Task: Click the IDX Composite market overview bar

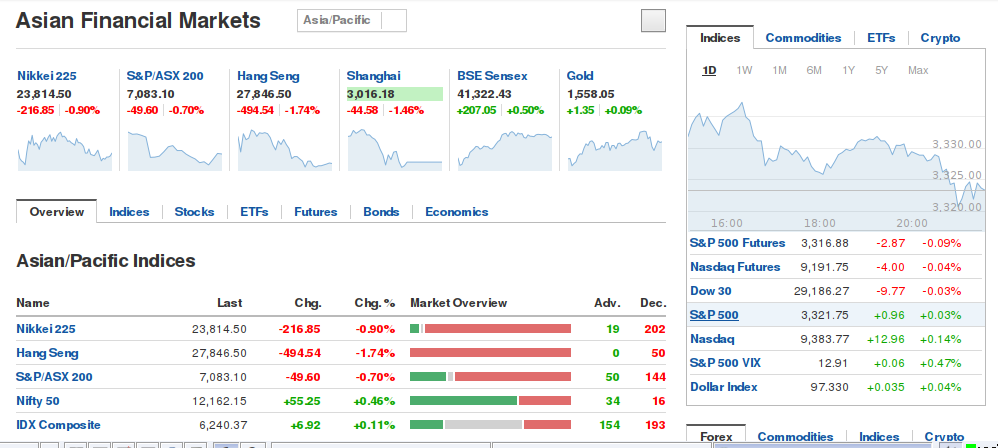Action: pos(490,424)
